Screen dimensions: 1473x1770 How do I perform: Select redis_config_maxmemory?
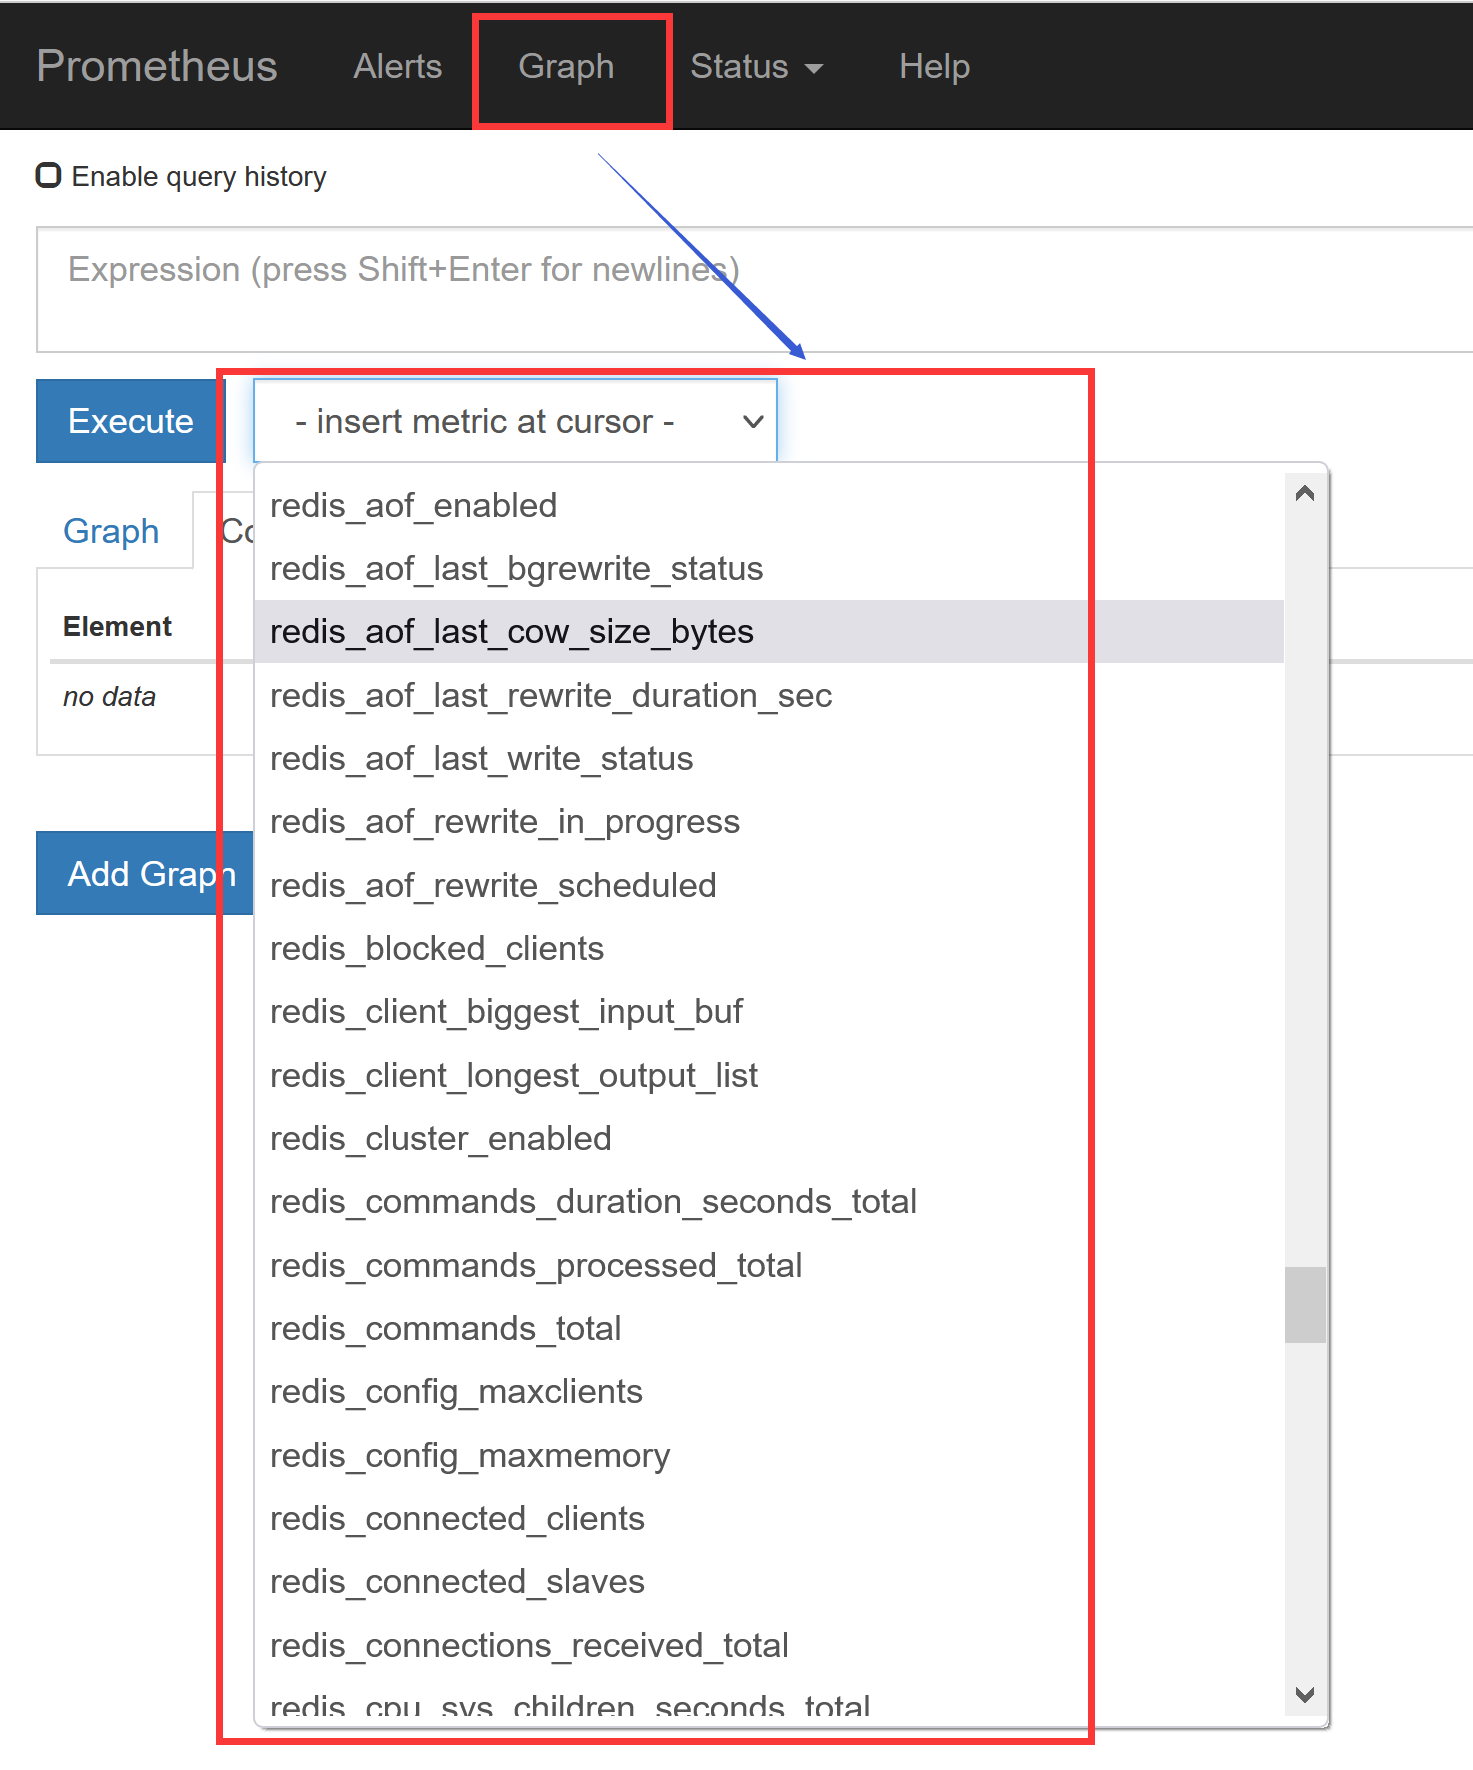pos(769,1456)
